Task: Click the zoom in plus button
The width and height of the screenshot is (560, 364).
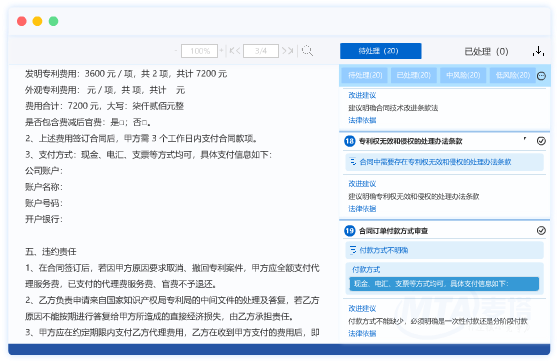Action: 221,51
